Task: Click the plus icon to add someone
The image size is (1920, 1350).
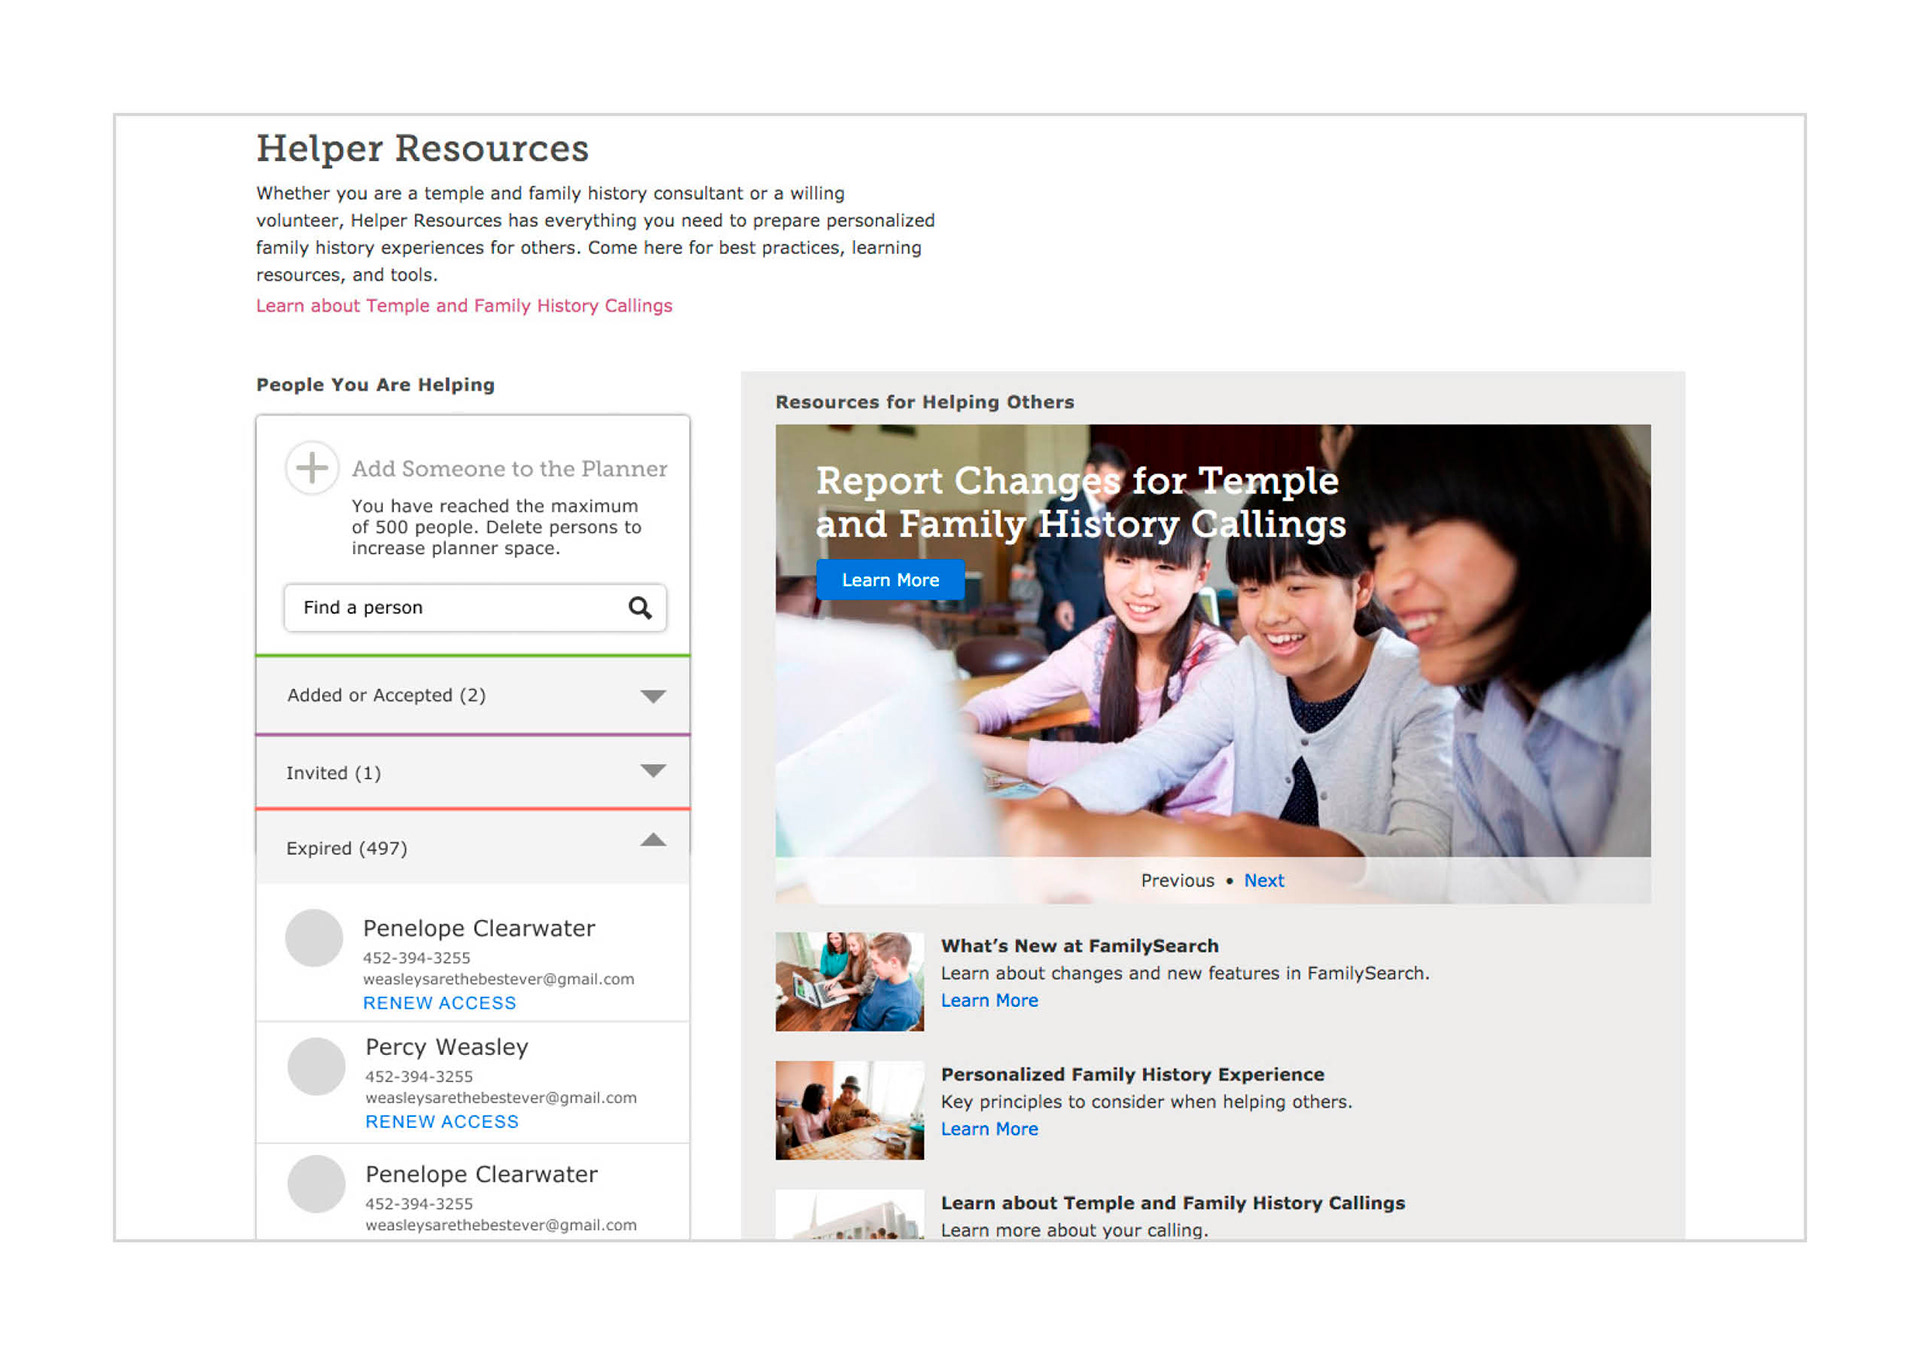Action: pyautogui.click(x=312, y=467)
